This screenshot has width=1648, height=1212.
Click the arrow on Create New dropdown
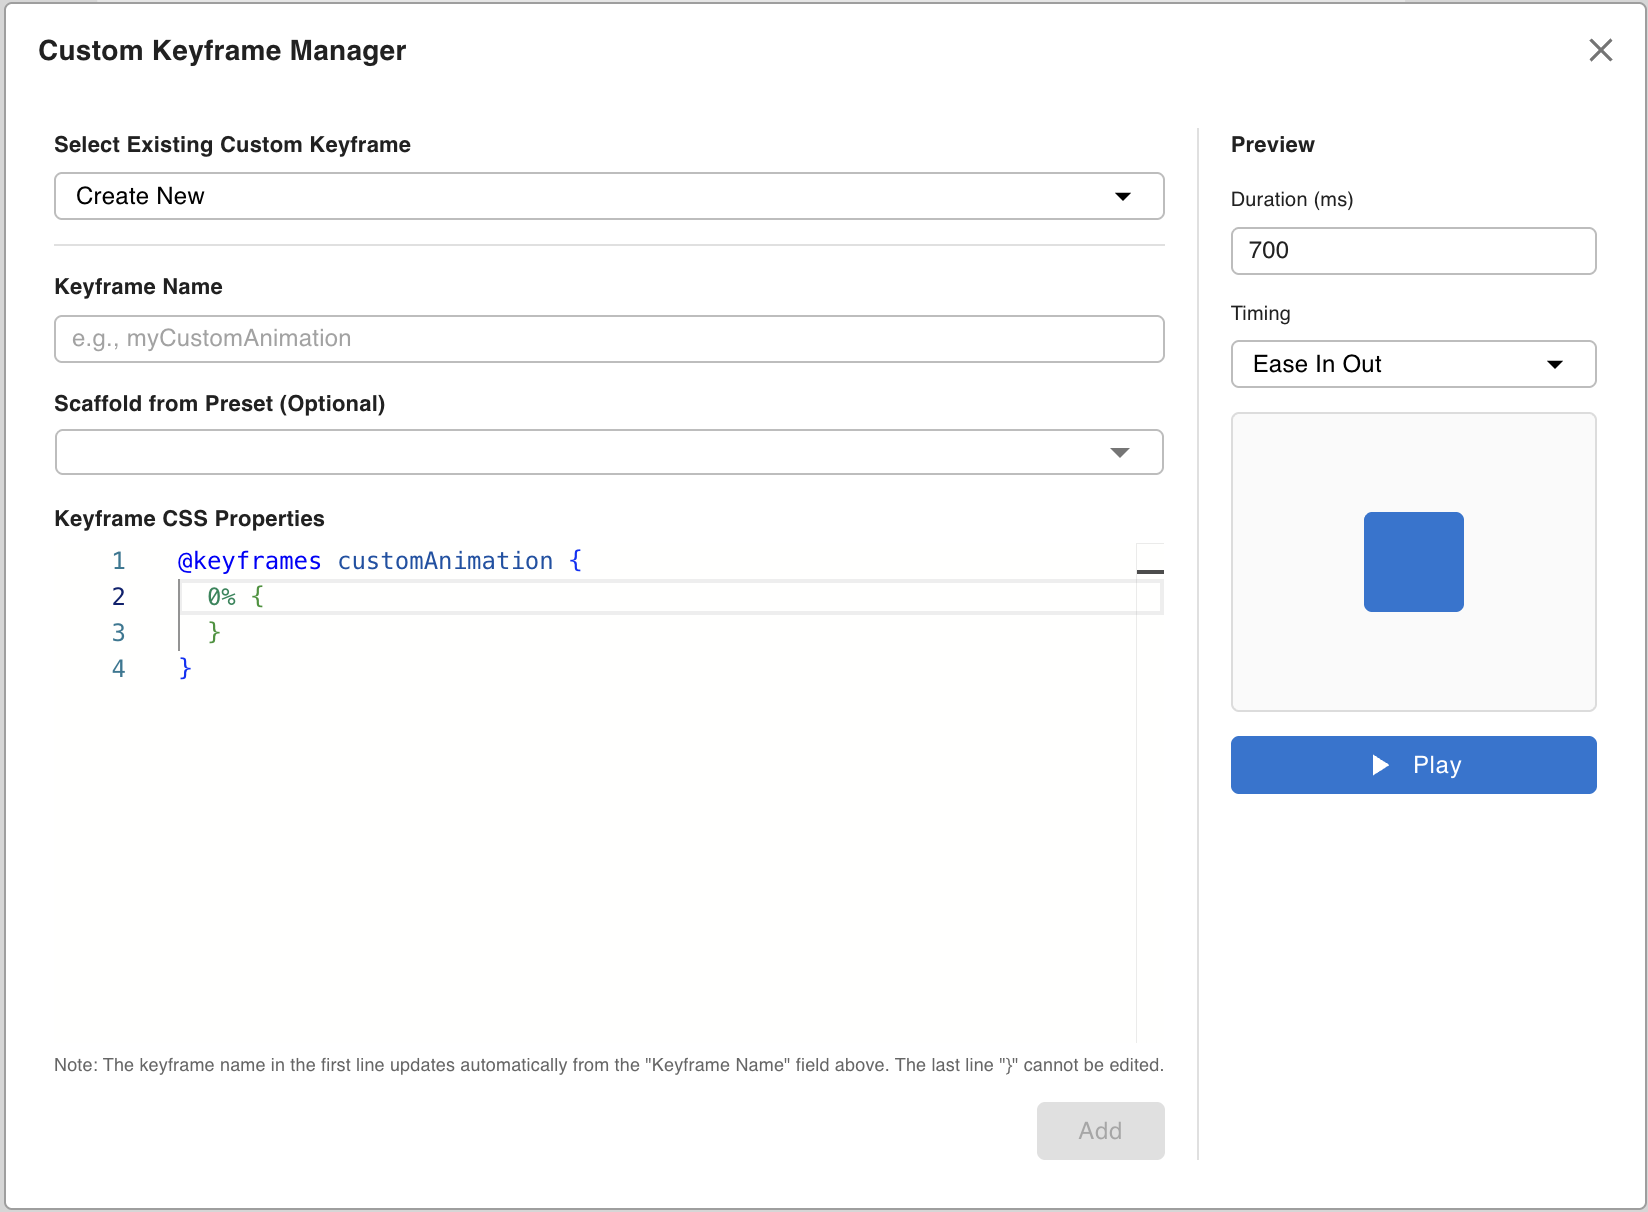(x=1123, y=196)
